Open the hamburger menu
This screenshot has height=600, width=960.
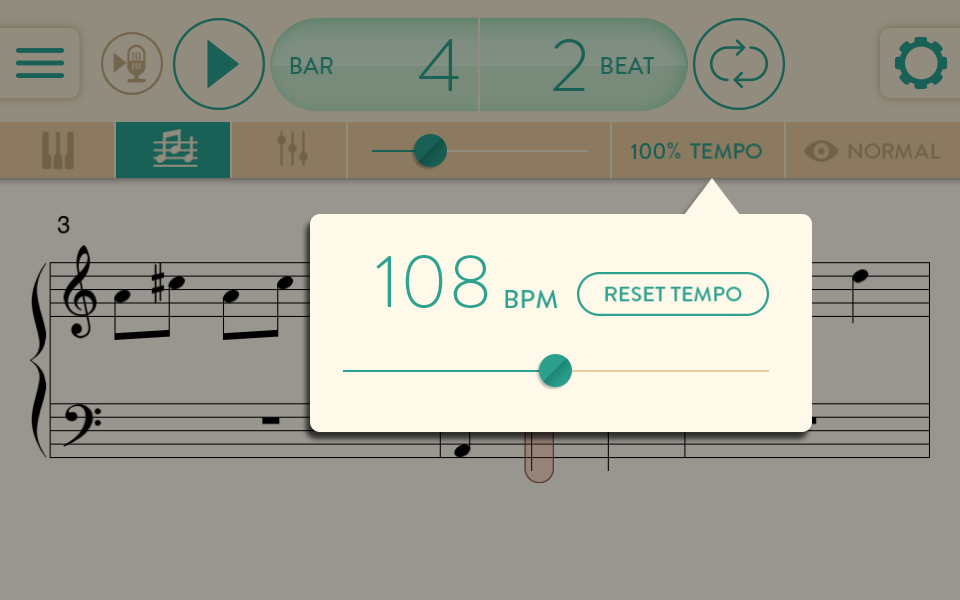(x=40, y=63)
